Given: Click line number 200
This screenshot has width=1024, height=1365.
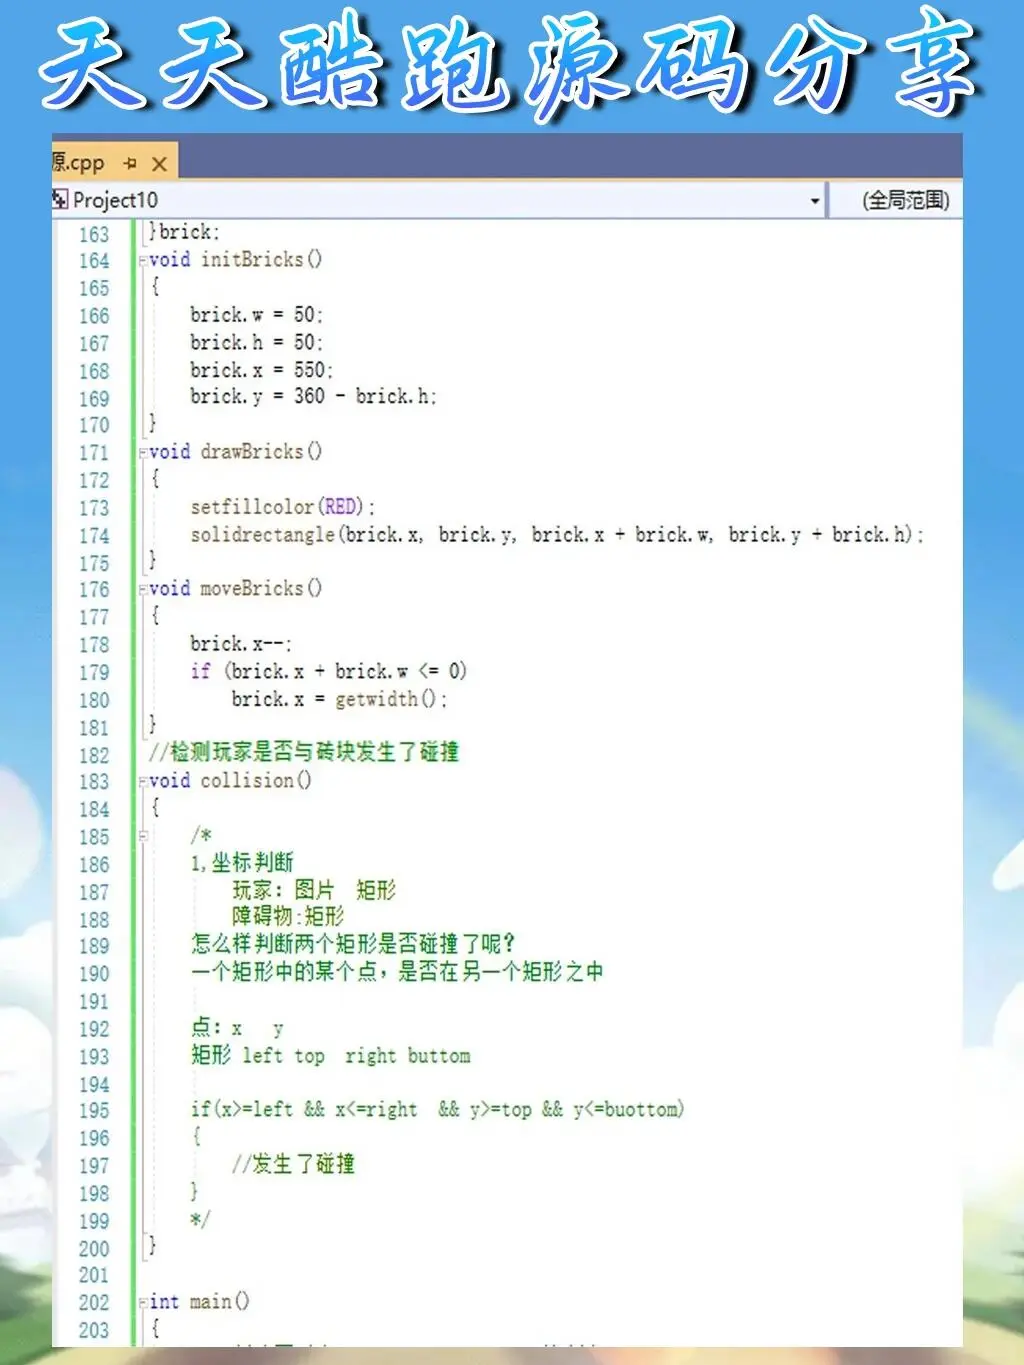Looking at the screenshot, I should click(x=94, y=1249).
